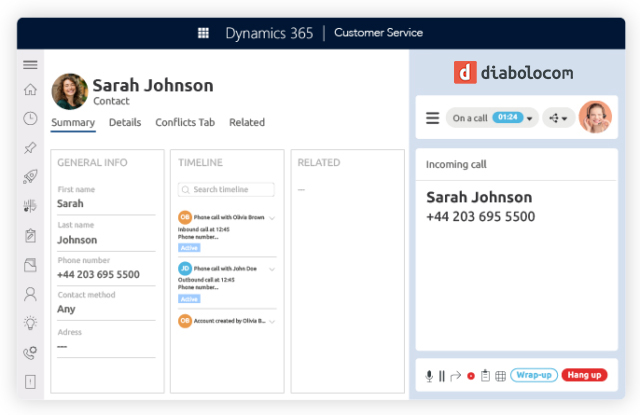Click the First name value 'Sarah'

tap(70, 203)
